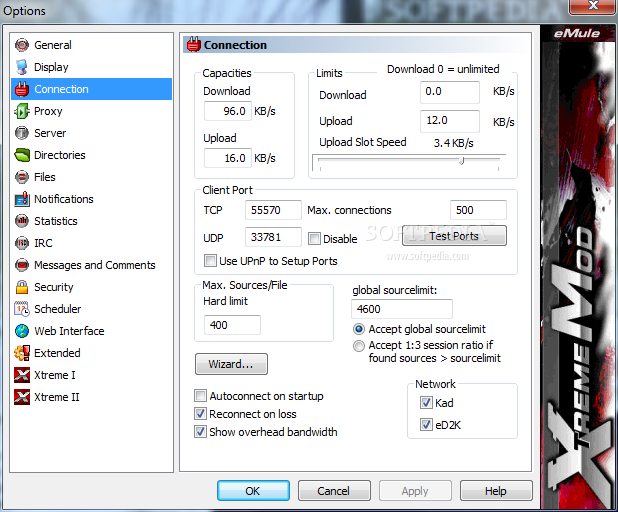Uncheck Reconnect on loss

coord(200,413)
